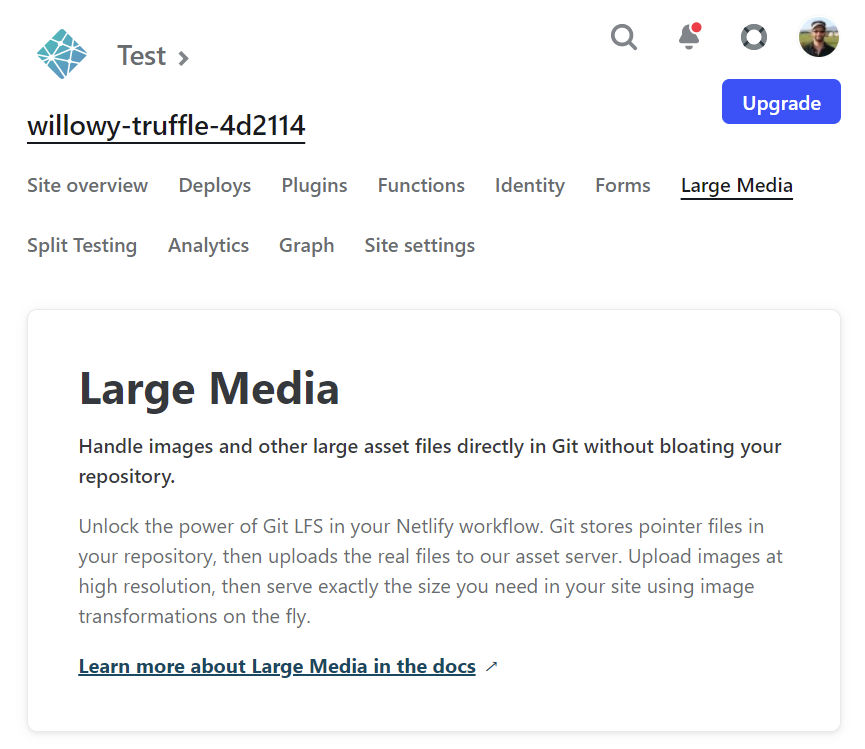Select the Functions tab

421,185
